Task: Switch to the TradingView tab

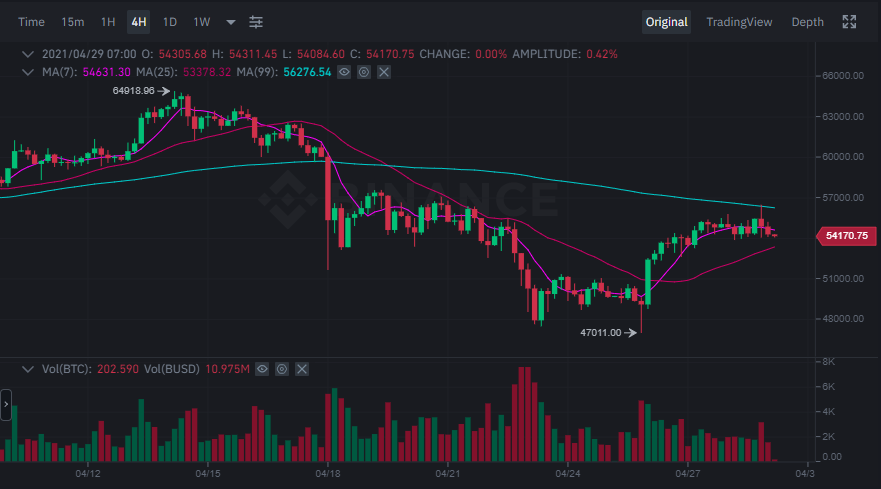Action: (x=738, y=22)
